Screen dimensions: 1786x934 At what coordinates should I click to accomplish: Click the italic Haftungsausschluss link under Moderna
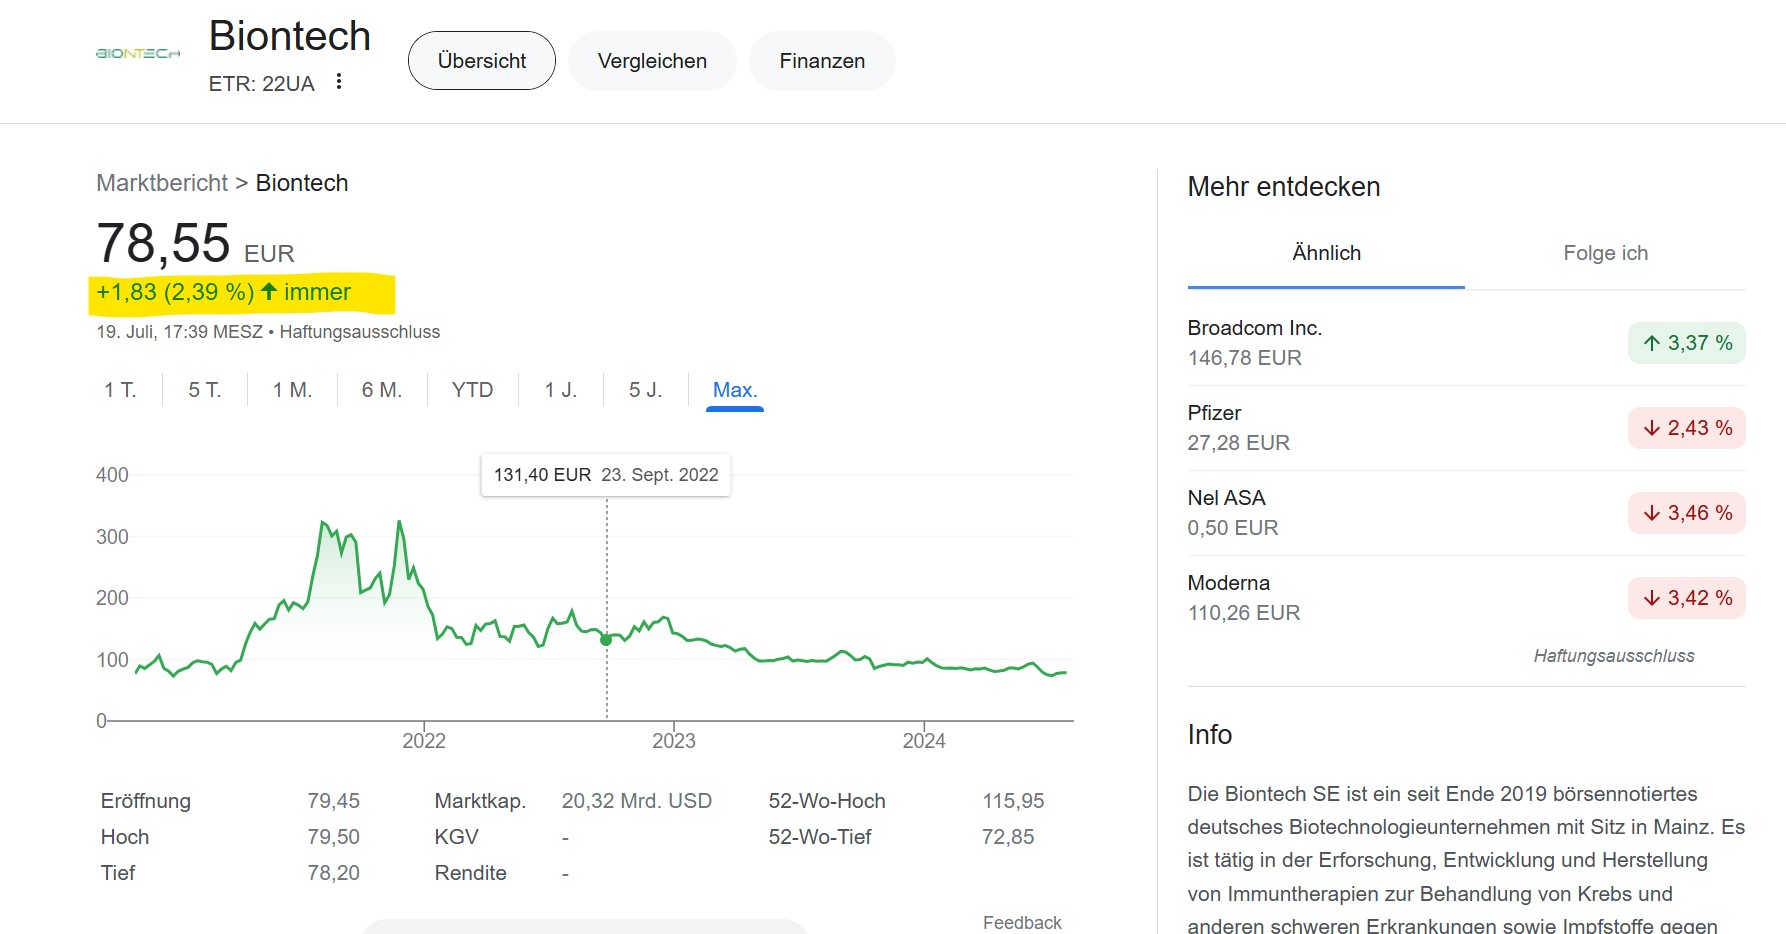point(1614,656)
